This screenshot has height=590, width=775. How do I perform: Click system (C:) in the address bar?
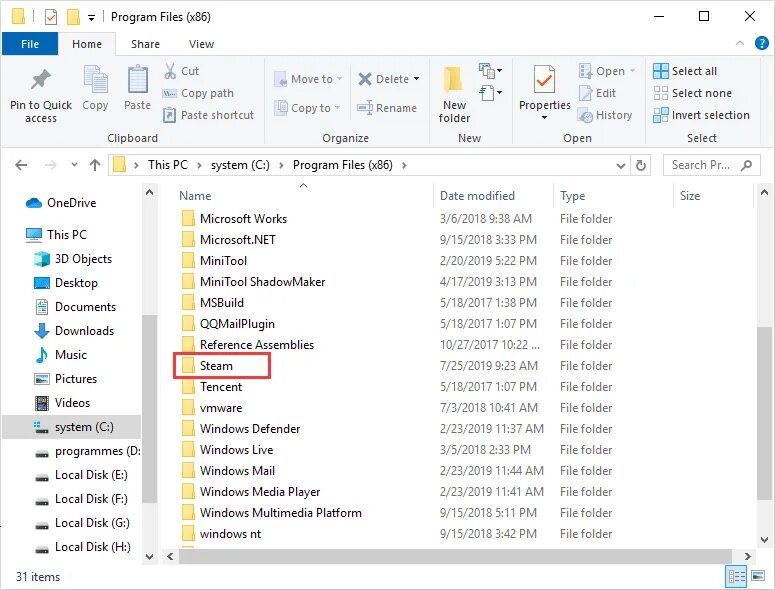(240, 165)
